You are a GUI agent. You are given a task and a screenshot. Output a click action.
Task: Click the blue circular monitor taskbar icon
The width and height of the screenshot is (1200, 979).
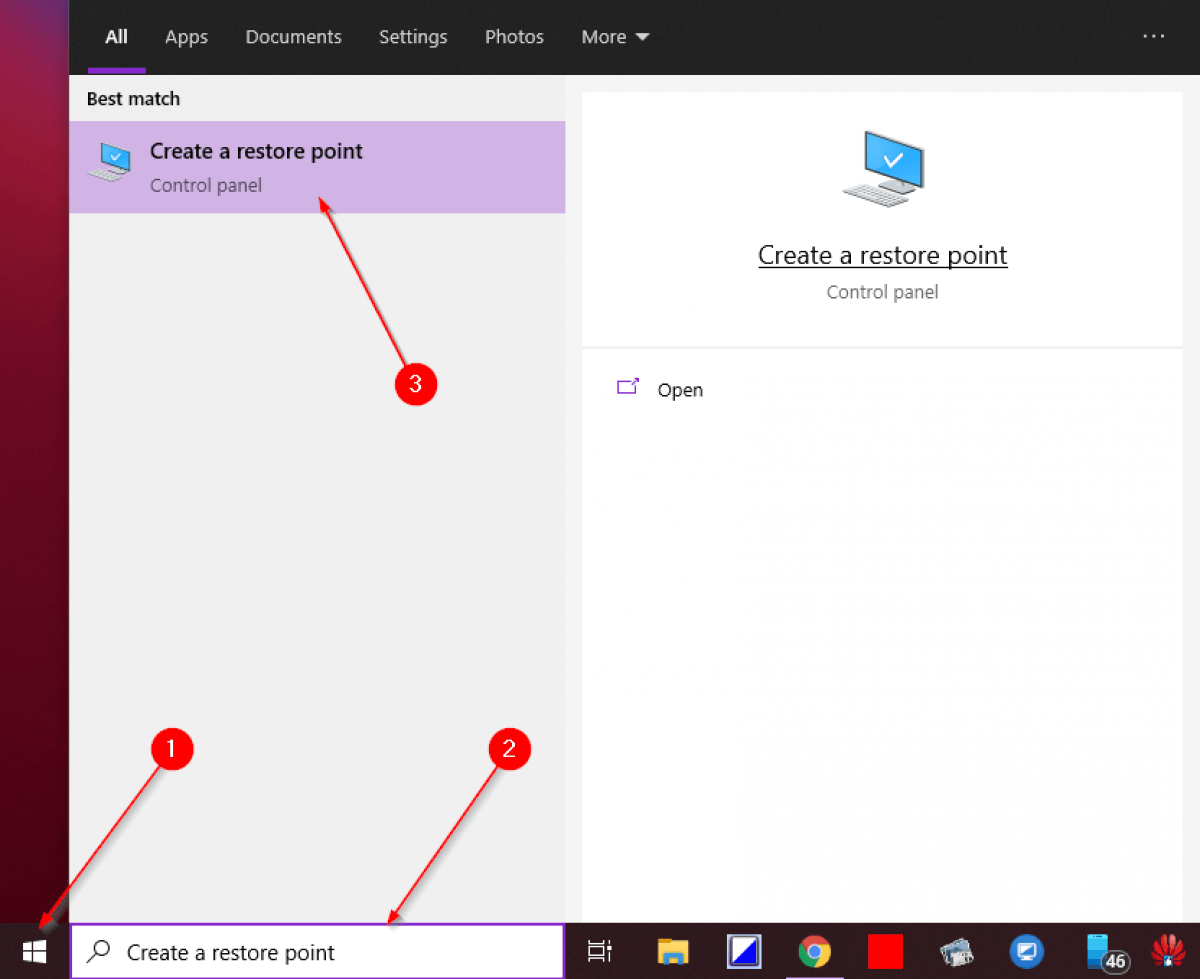pyautogui.click(x=1027, y=952)
